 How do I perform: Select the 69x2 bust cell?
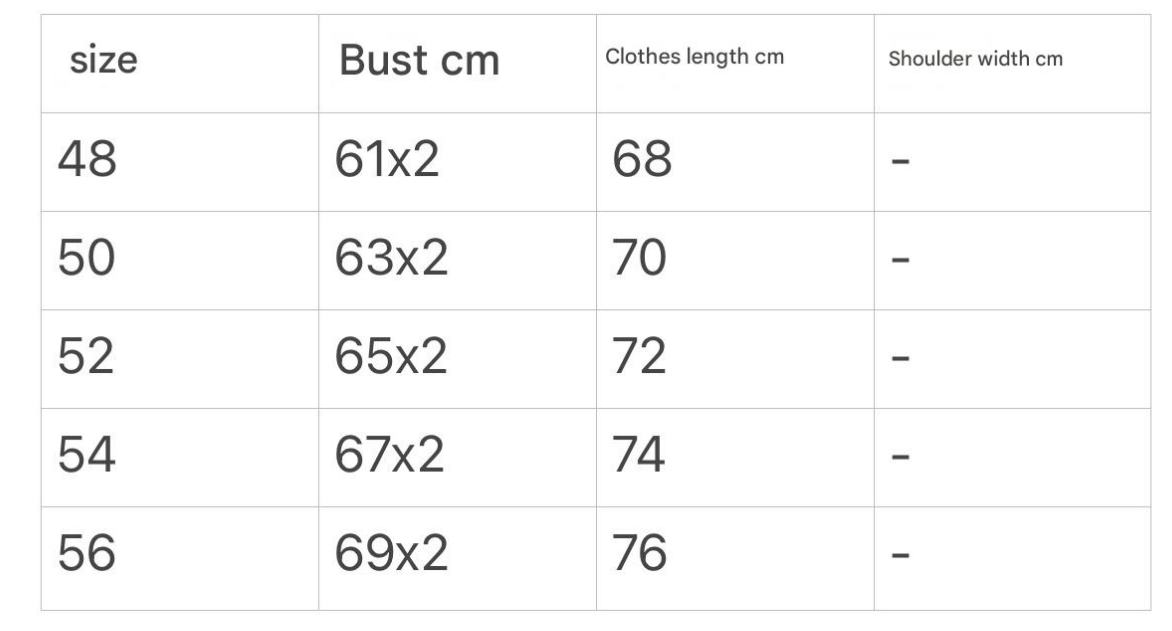[x=391, y=554]
